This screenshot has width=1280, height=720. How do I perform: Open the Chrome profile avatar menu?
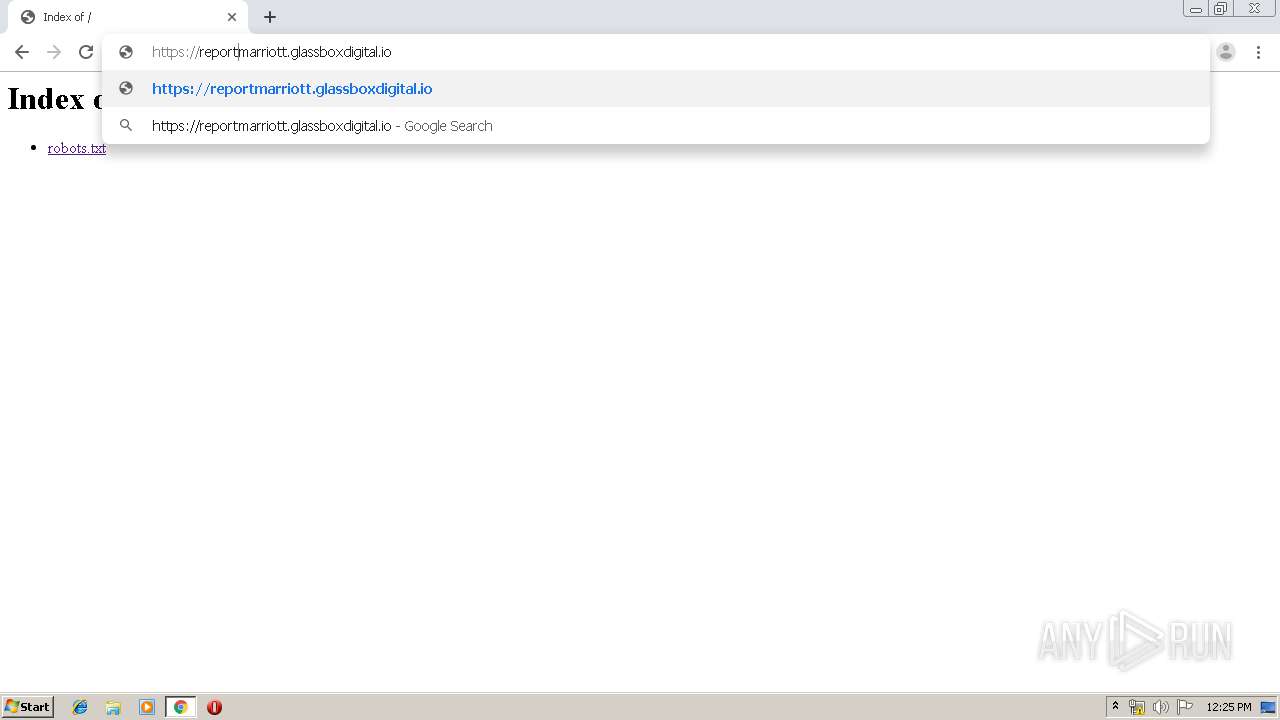(1226, 52)
